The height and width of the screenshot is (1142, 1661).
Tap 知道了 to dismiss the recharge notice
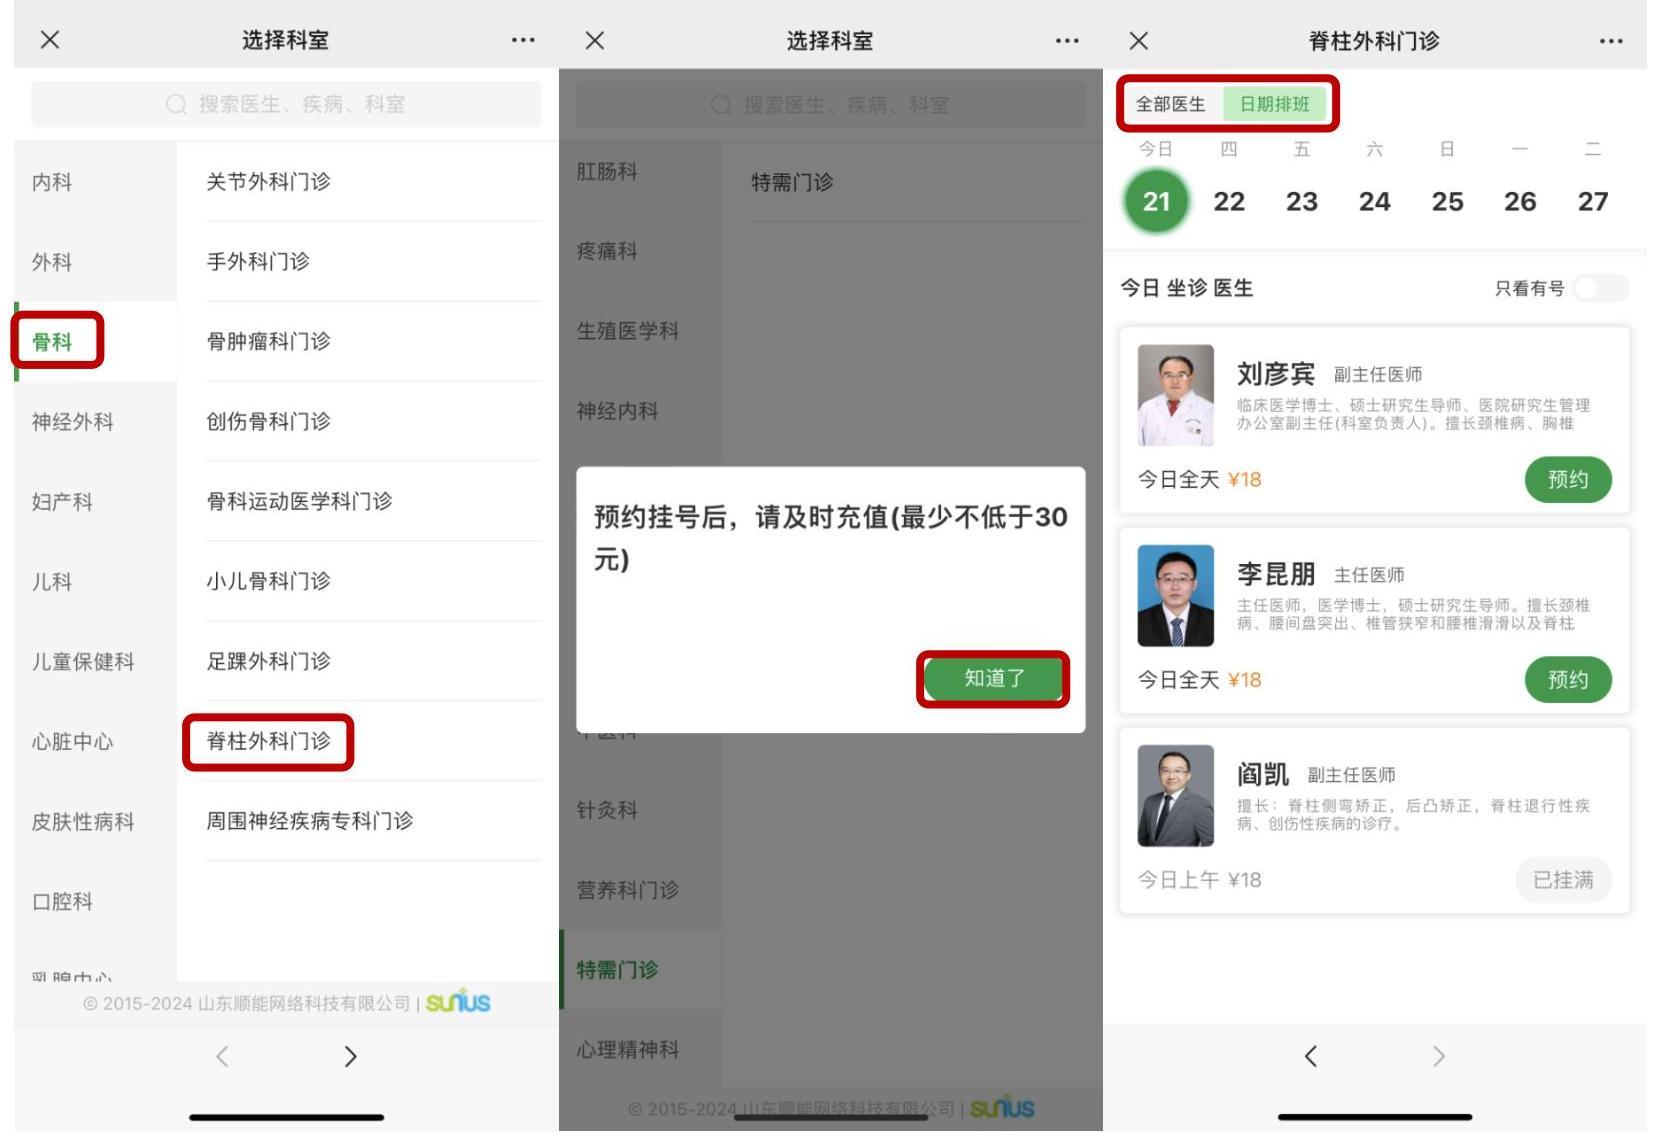click(993, 679)
